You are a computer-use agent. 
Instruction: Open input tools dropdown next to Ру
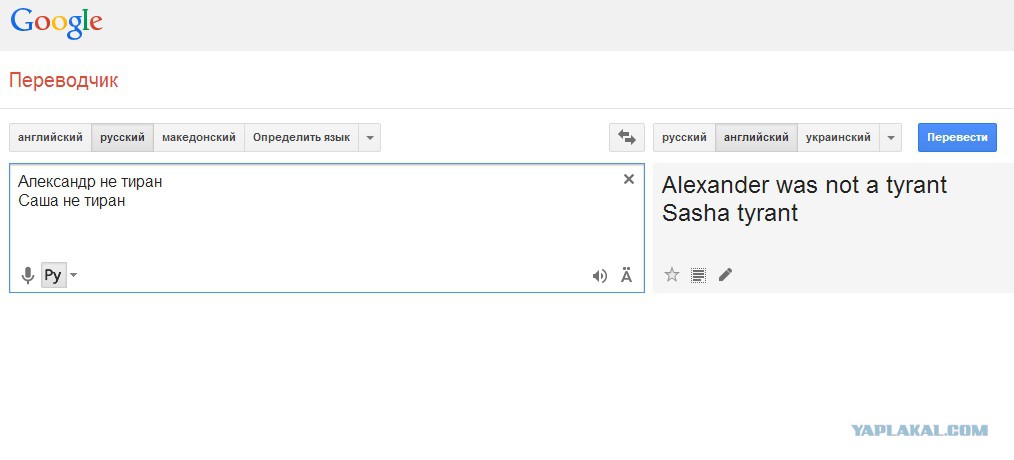point(74,276)
